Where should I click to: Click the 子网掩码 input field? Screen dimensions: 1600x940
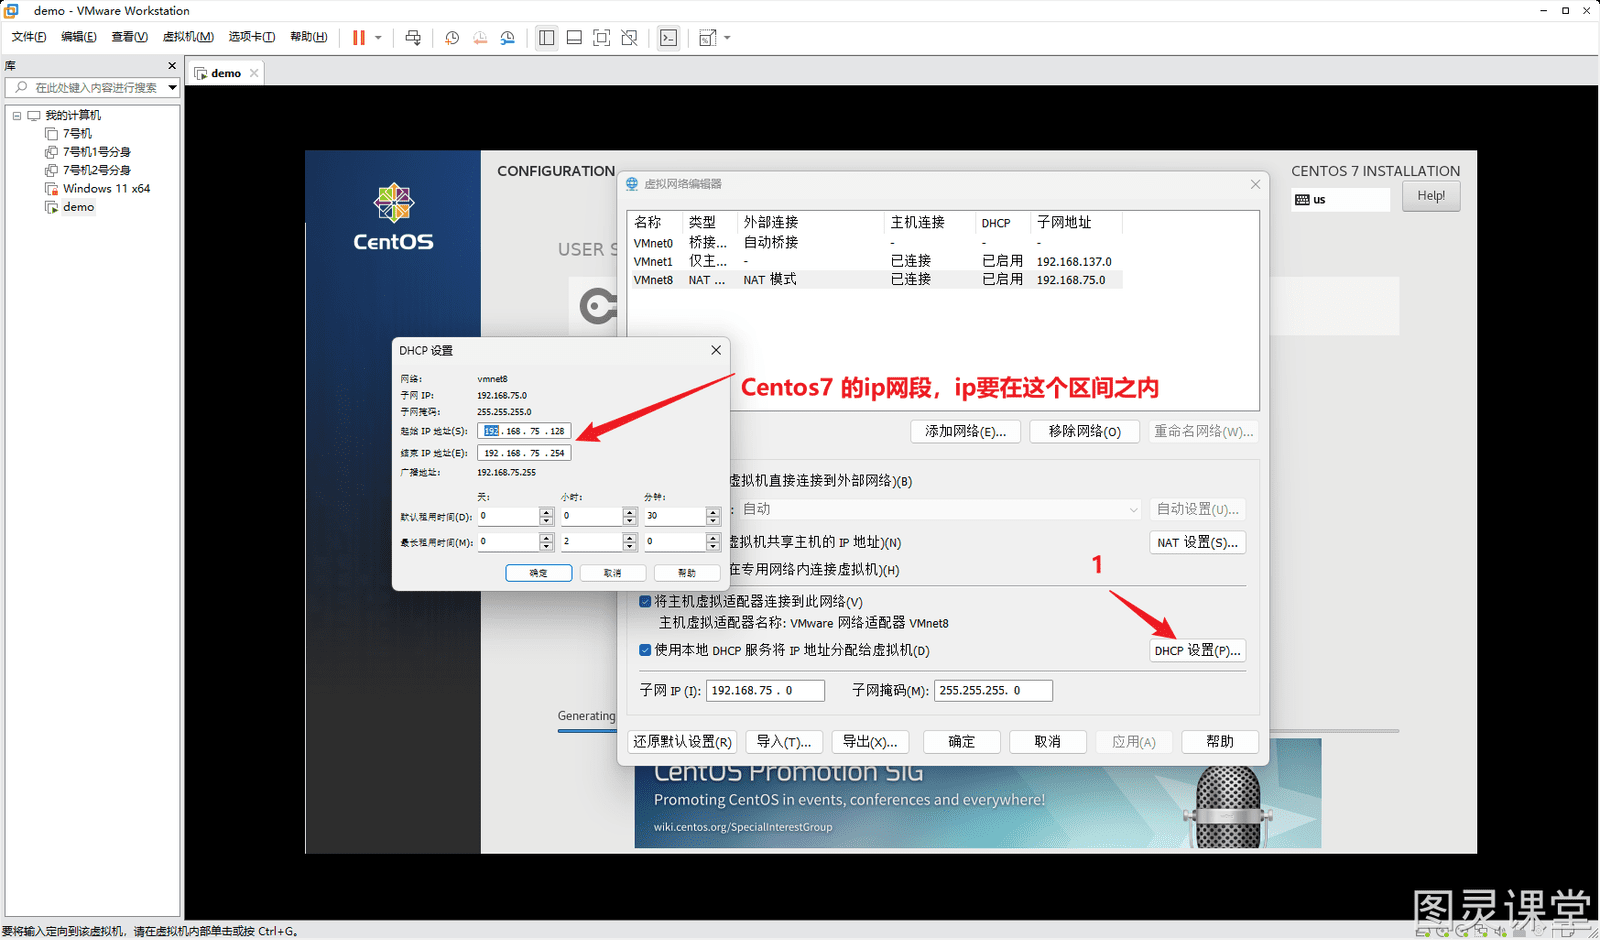pyautogui.click(x=993, y=691)
